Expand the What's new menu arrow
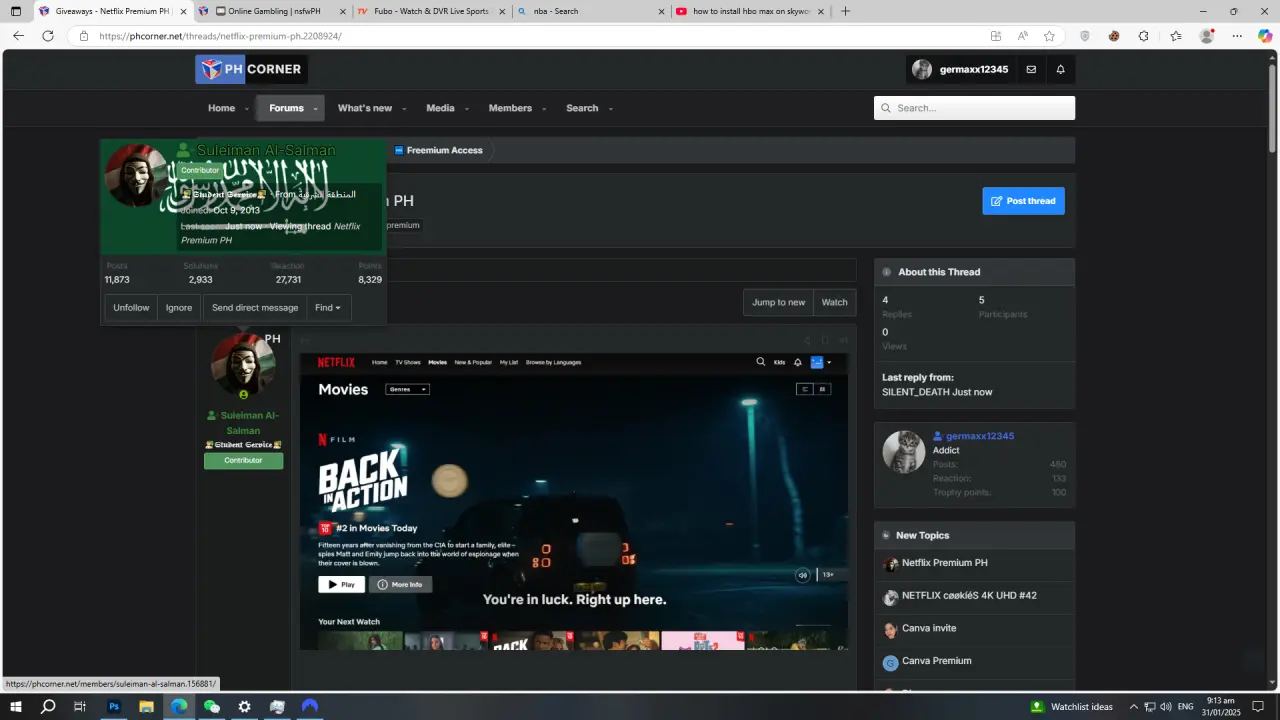This screenshot has width=1280, height=720. 403,108
